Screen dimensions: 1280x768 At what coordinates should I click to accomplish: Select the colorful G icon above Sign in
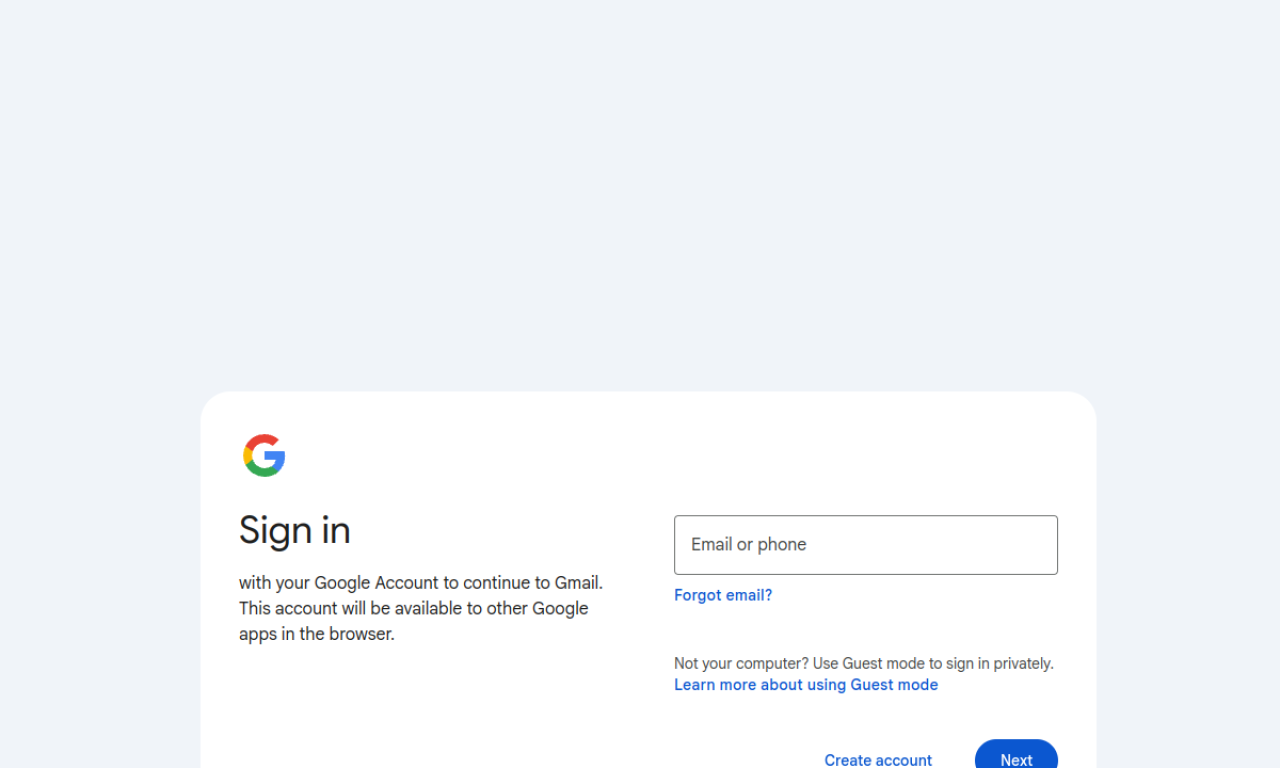[x=263, y=455]
